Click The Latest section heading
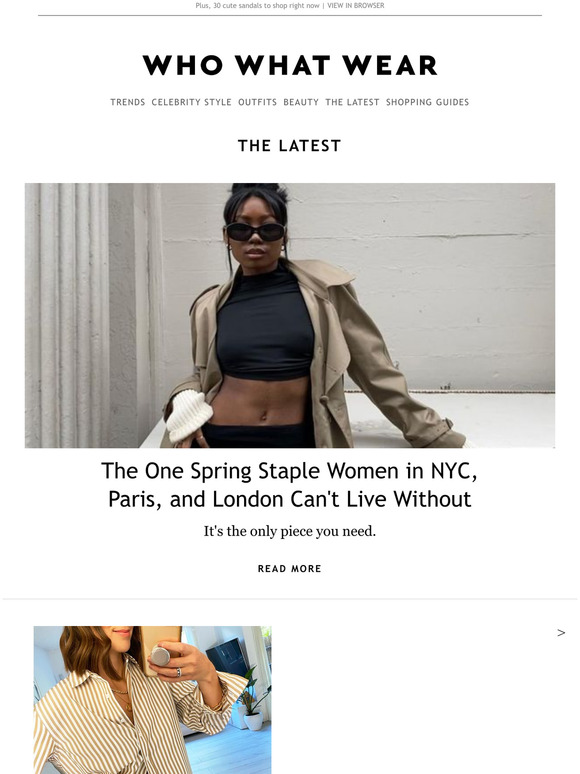The height and width of the screenshot is (774, 580). [x=290, y=146]
